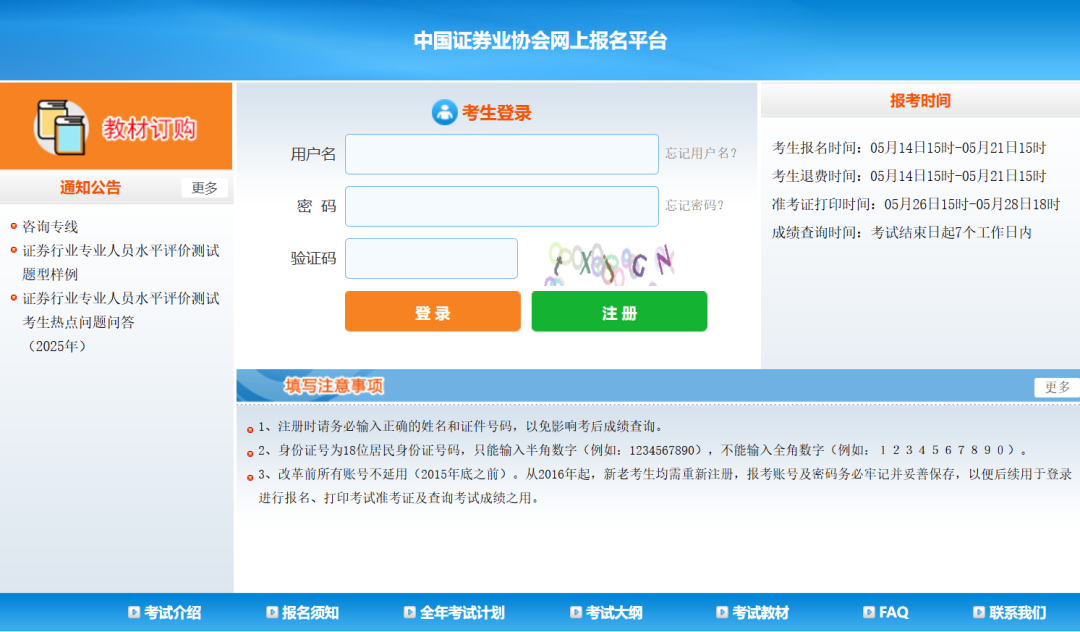Image resolution: width=1080 pixels, height=632 pixels.
Task: Focus the 验证码 input field
Action: click(431, 259)
